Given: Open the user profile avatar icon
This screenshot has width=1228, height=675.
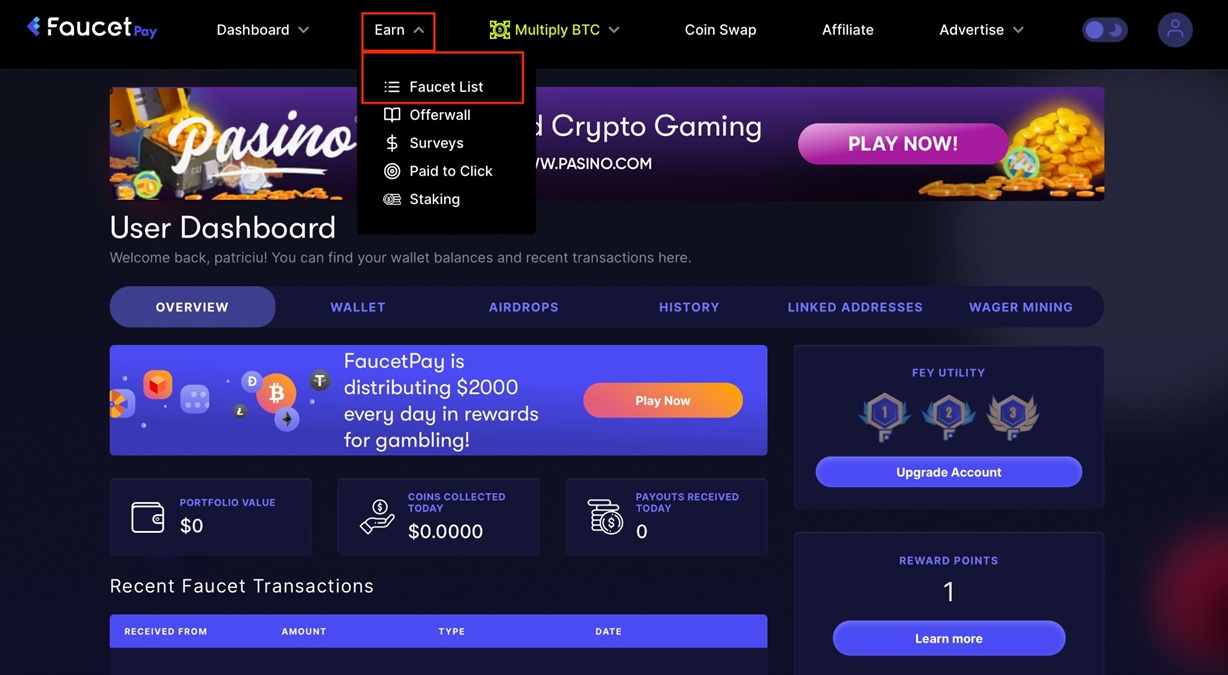Looking at the screenshot, I should pos(1175,30).
